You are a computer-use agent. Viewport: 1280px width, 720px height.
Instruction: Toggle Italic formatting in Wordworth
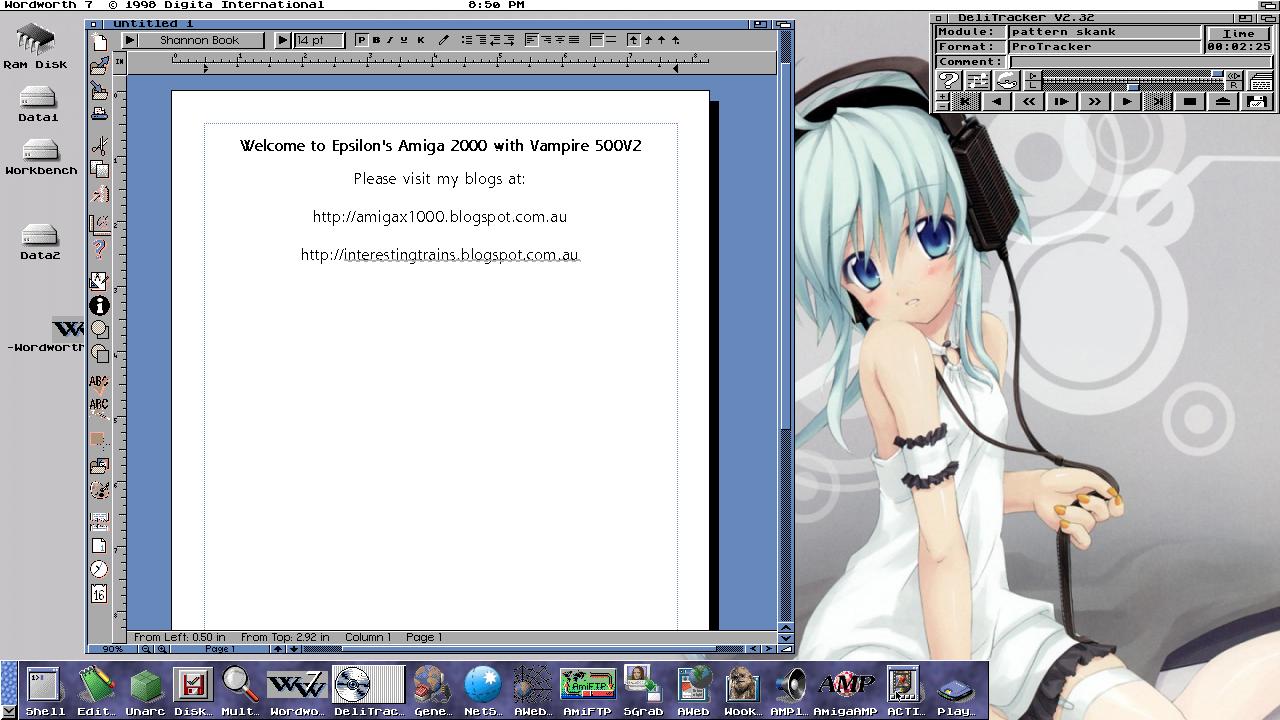tap(390, 40)
